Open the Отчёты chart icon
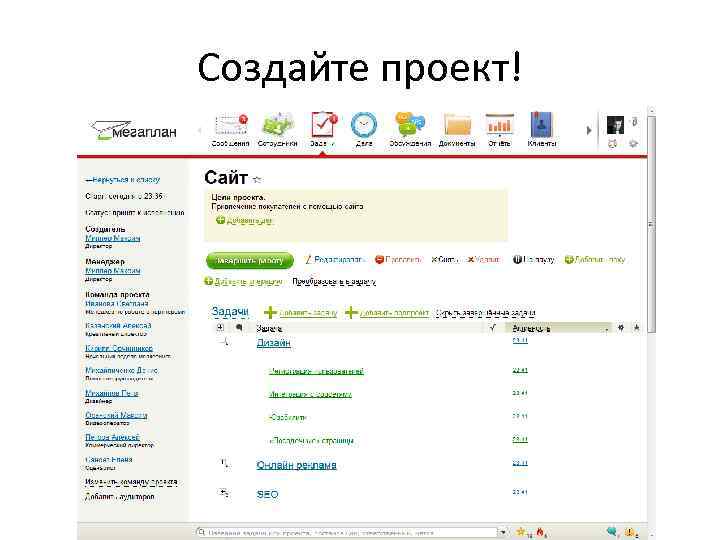720x540 pixels. (499, 124)
